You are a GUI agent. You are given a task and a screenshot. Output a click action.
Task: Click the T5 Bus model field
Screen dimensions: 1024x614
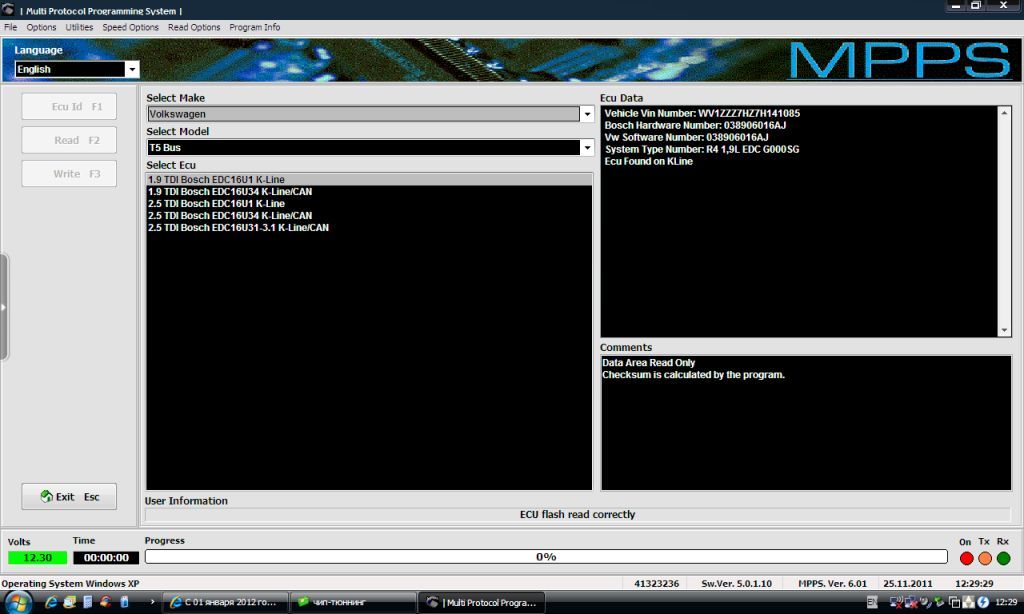coord(363,148)
